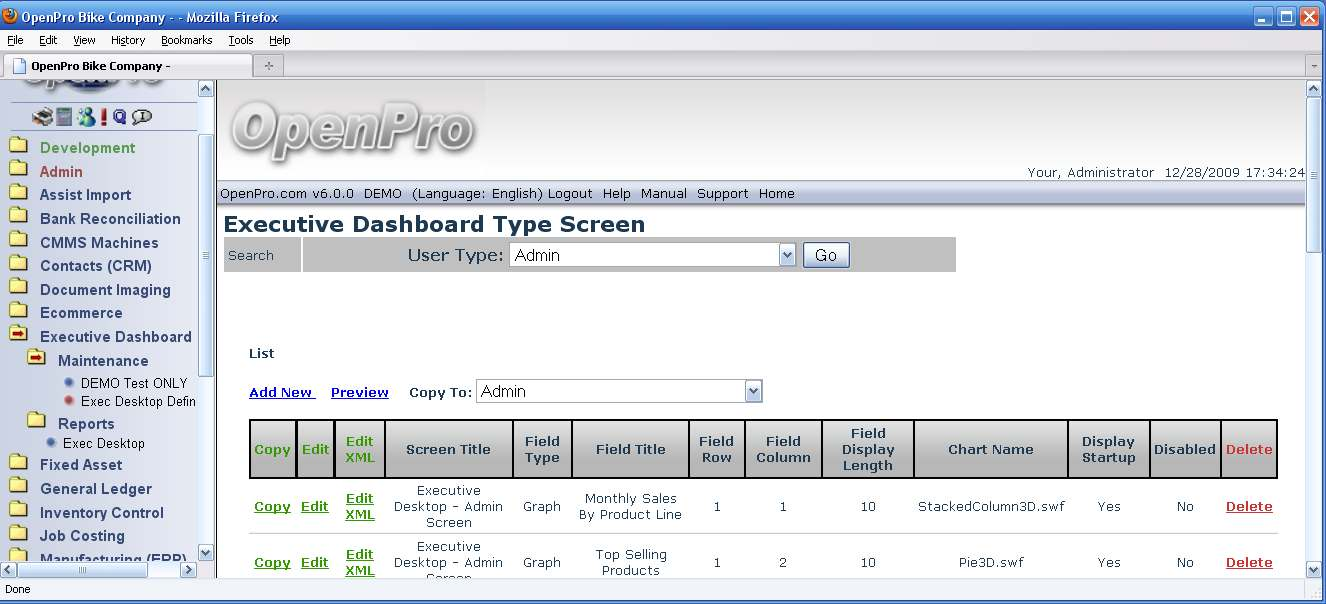Open the User Type dropdown
The height and width of the screenshot is (604, 1326).
click(x=787, y=255)
